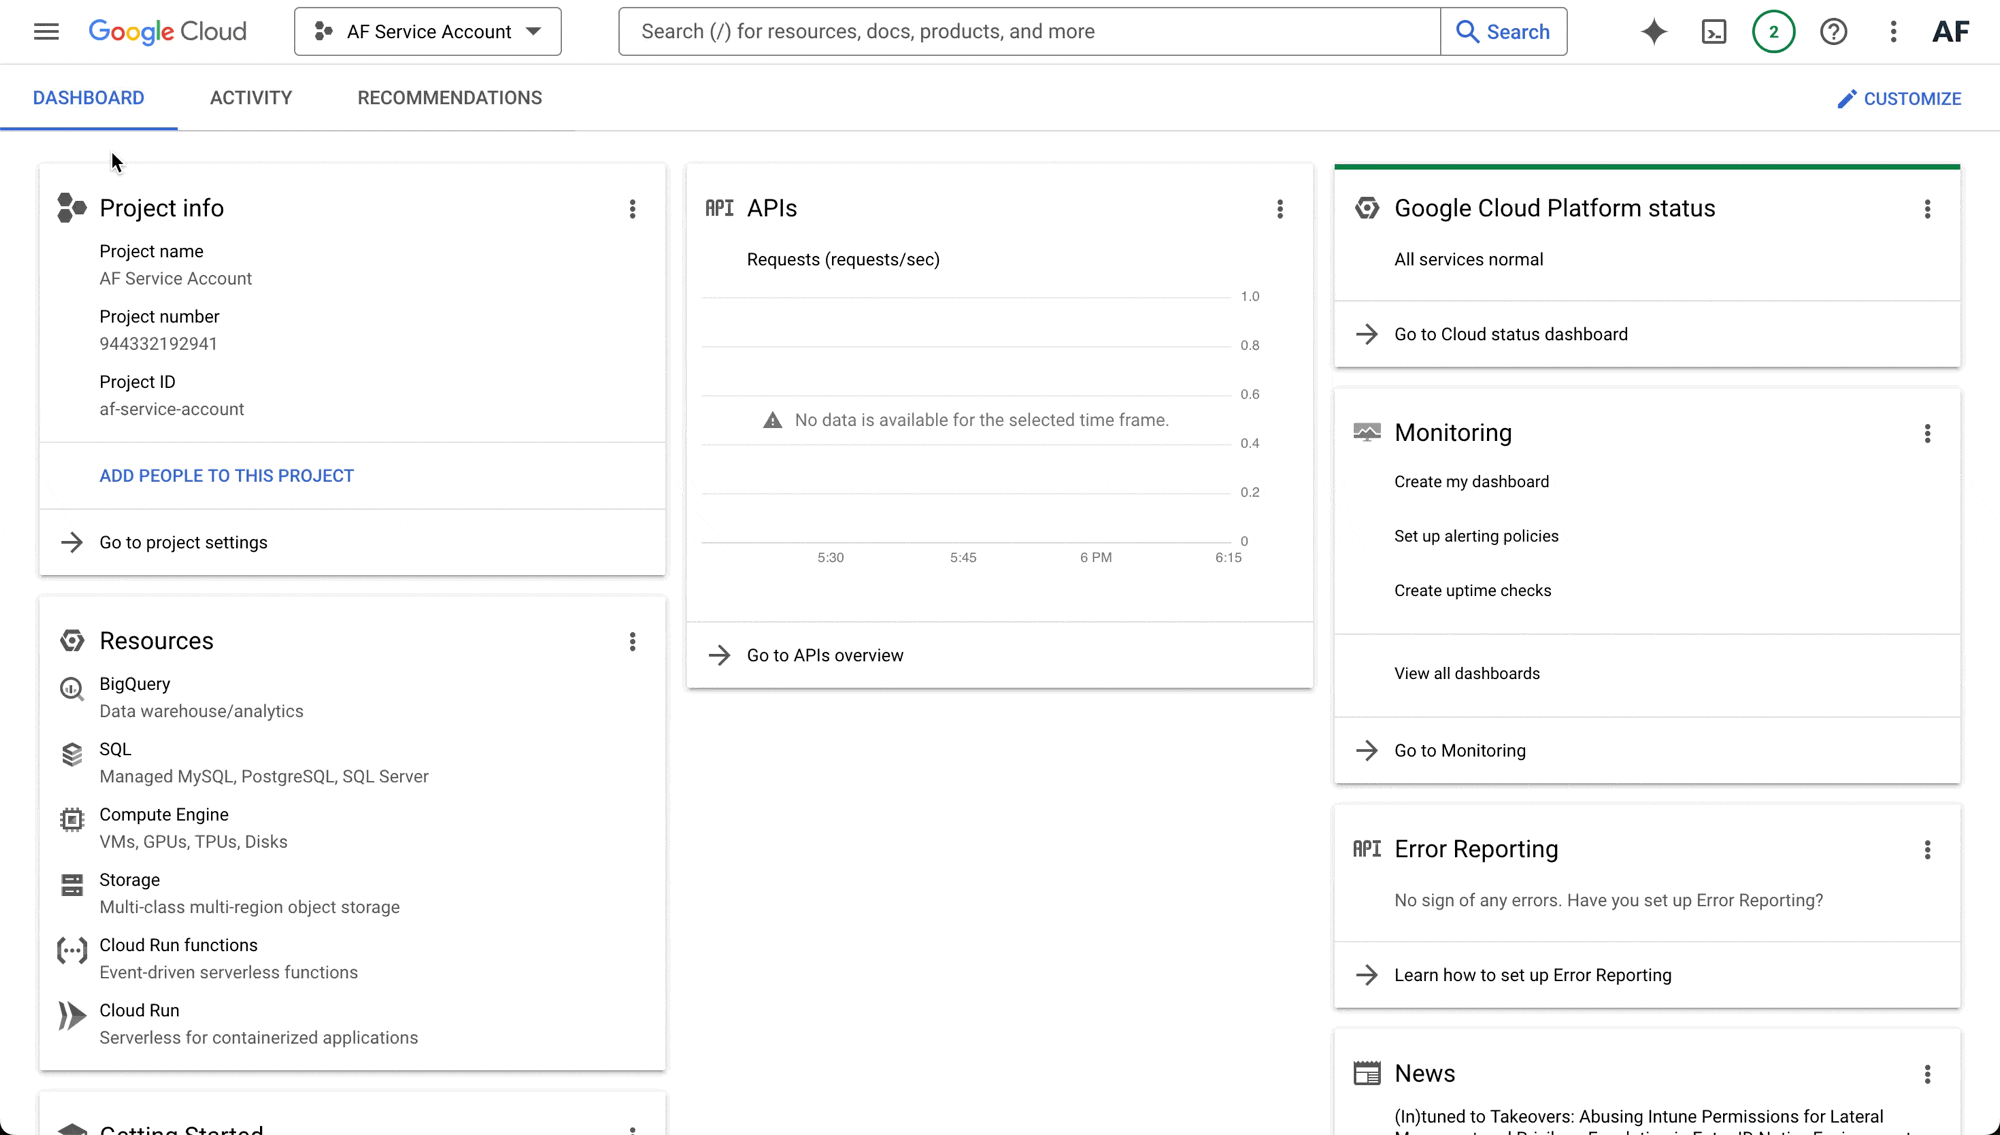This screenshot has width=2000, height=1135.
Task: Open the help question mark menu
Action: [x=1833, y=31]
